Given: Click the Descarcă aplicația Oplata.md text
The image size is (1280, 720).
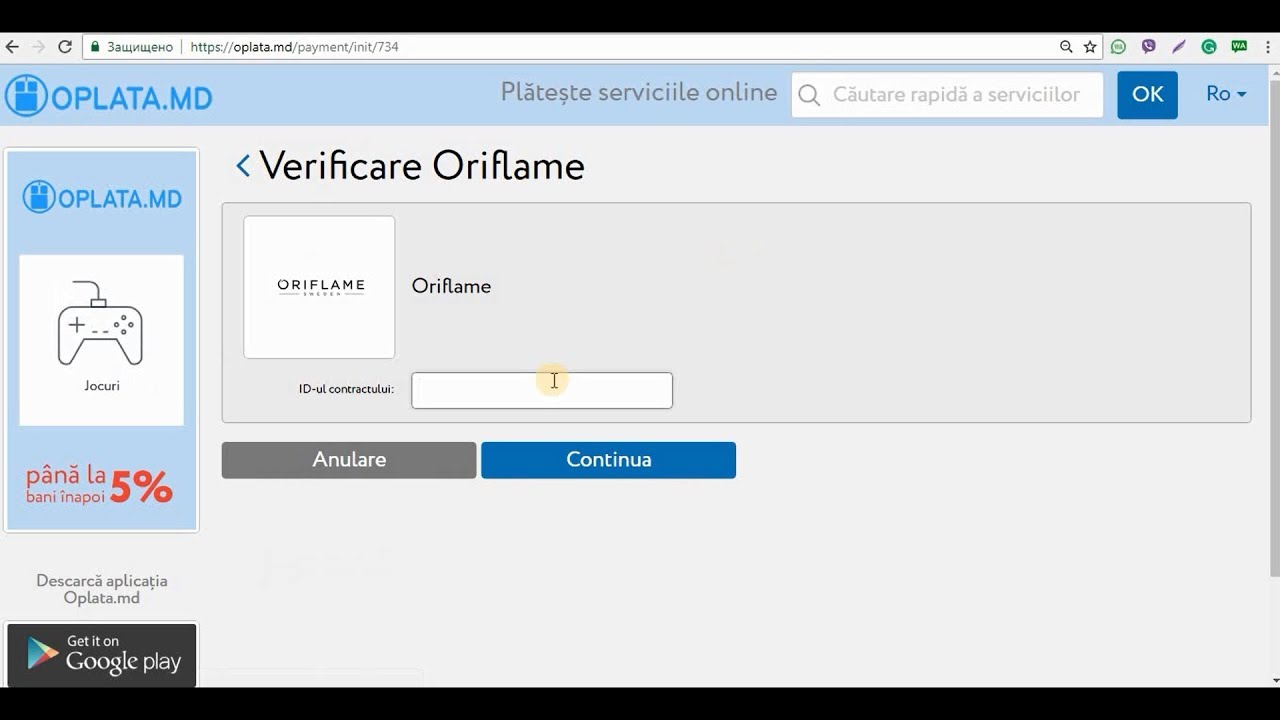Looking at the screenshot, I should coord(102,589).
